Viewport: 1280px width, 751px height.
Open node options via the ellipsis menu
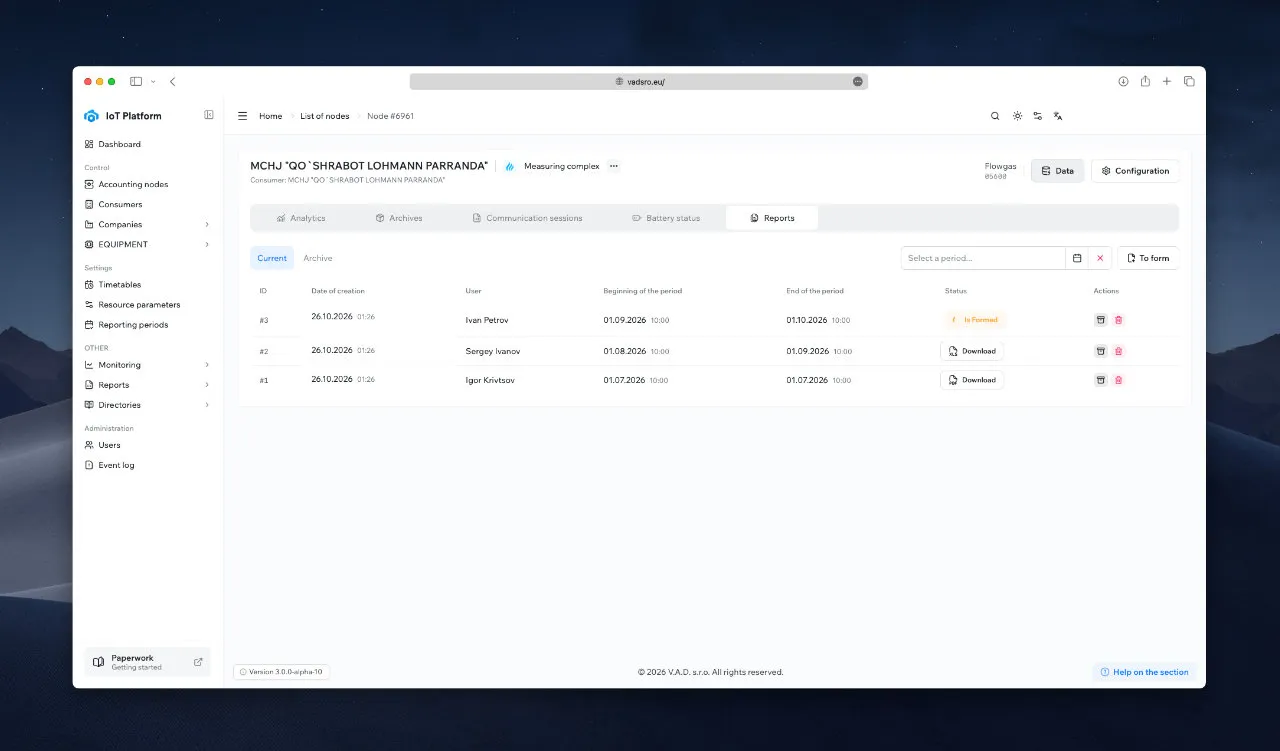(613, 166)
